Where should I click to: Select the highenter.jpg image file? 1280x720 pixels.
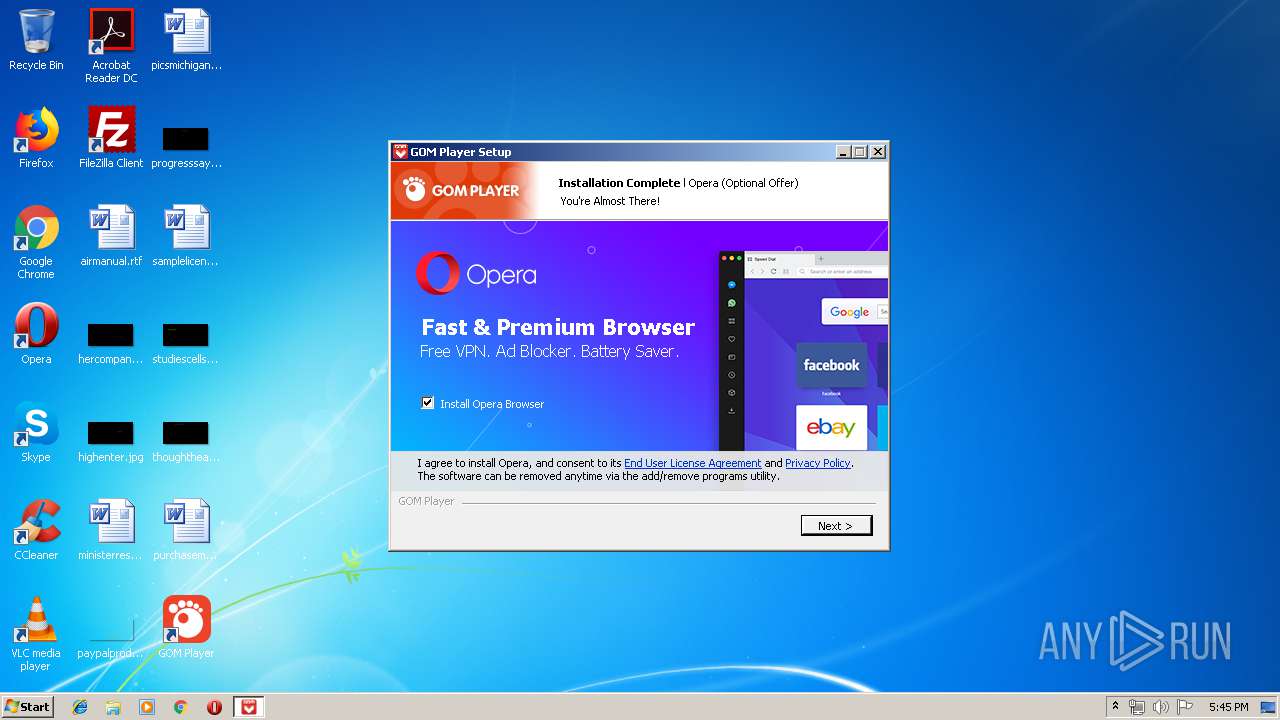coord(111,442)
